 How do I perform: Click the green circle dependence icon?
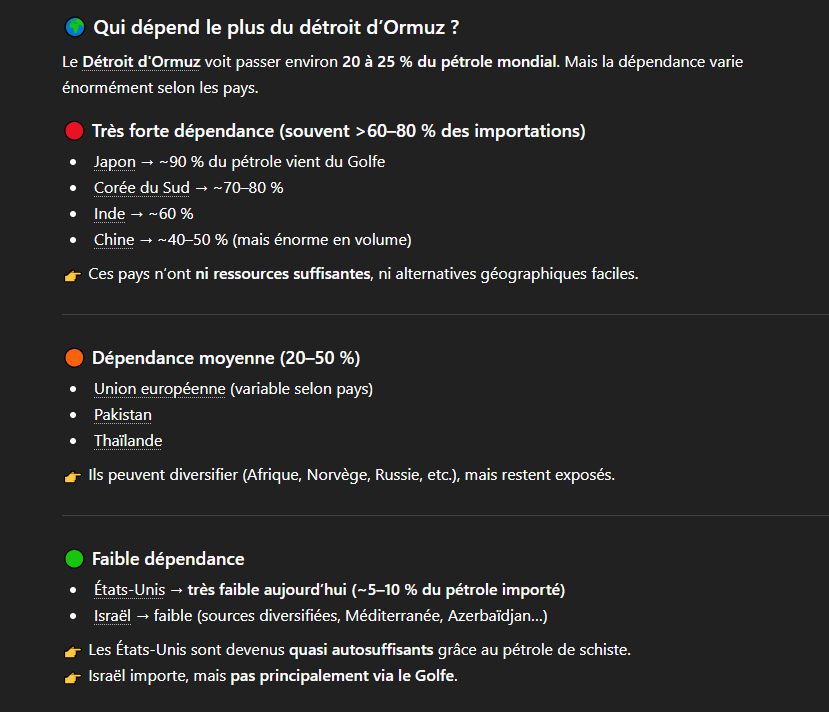point(74,559)
